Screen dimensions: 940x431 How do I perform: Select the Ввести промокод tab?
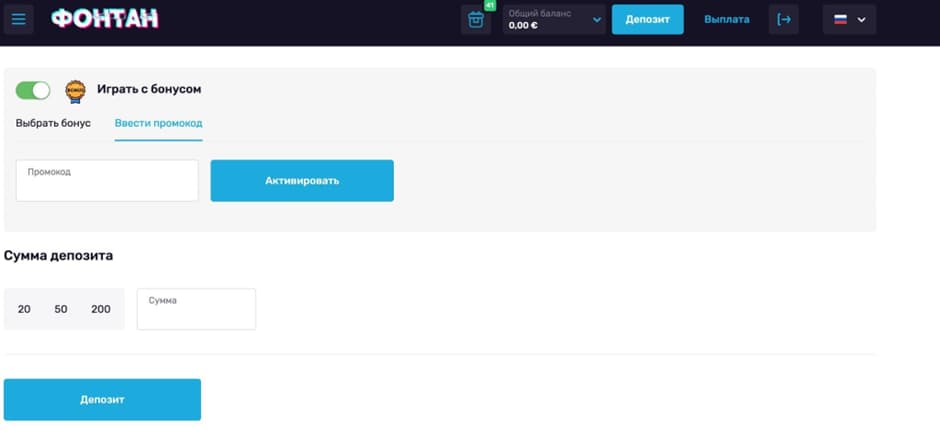point(159,123)
